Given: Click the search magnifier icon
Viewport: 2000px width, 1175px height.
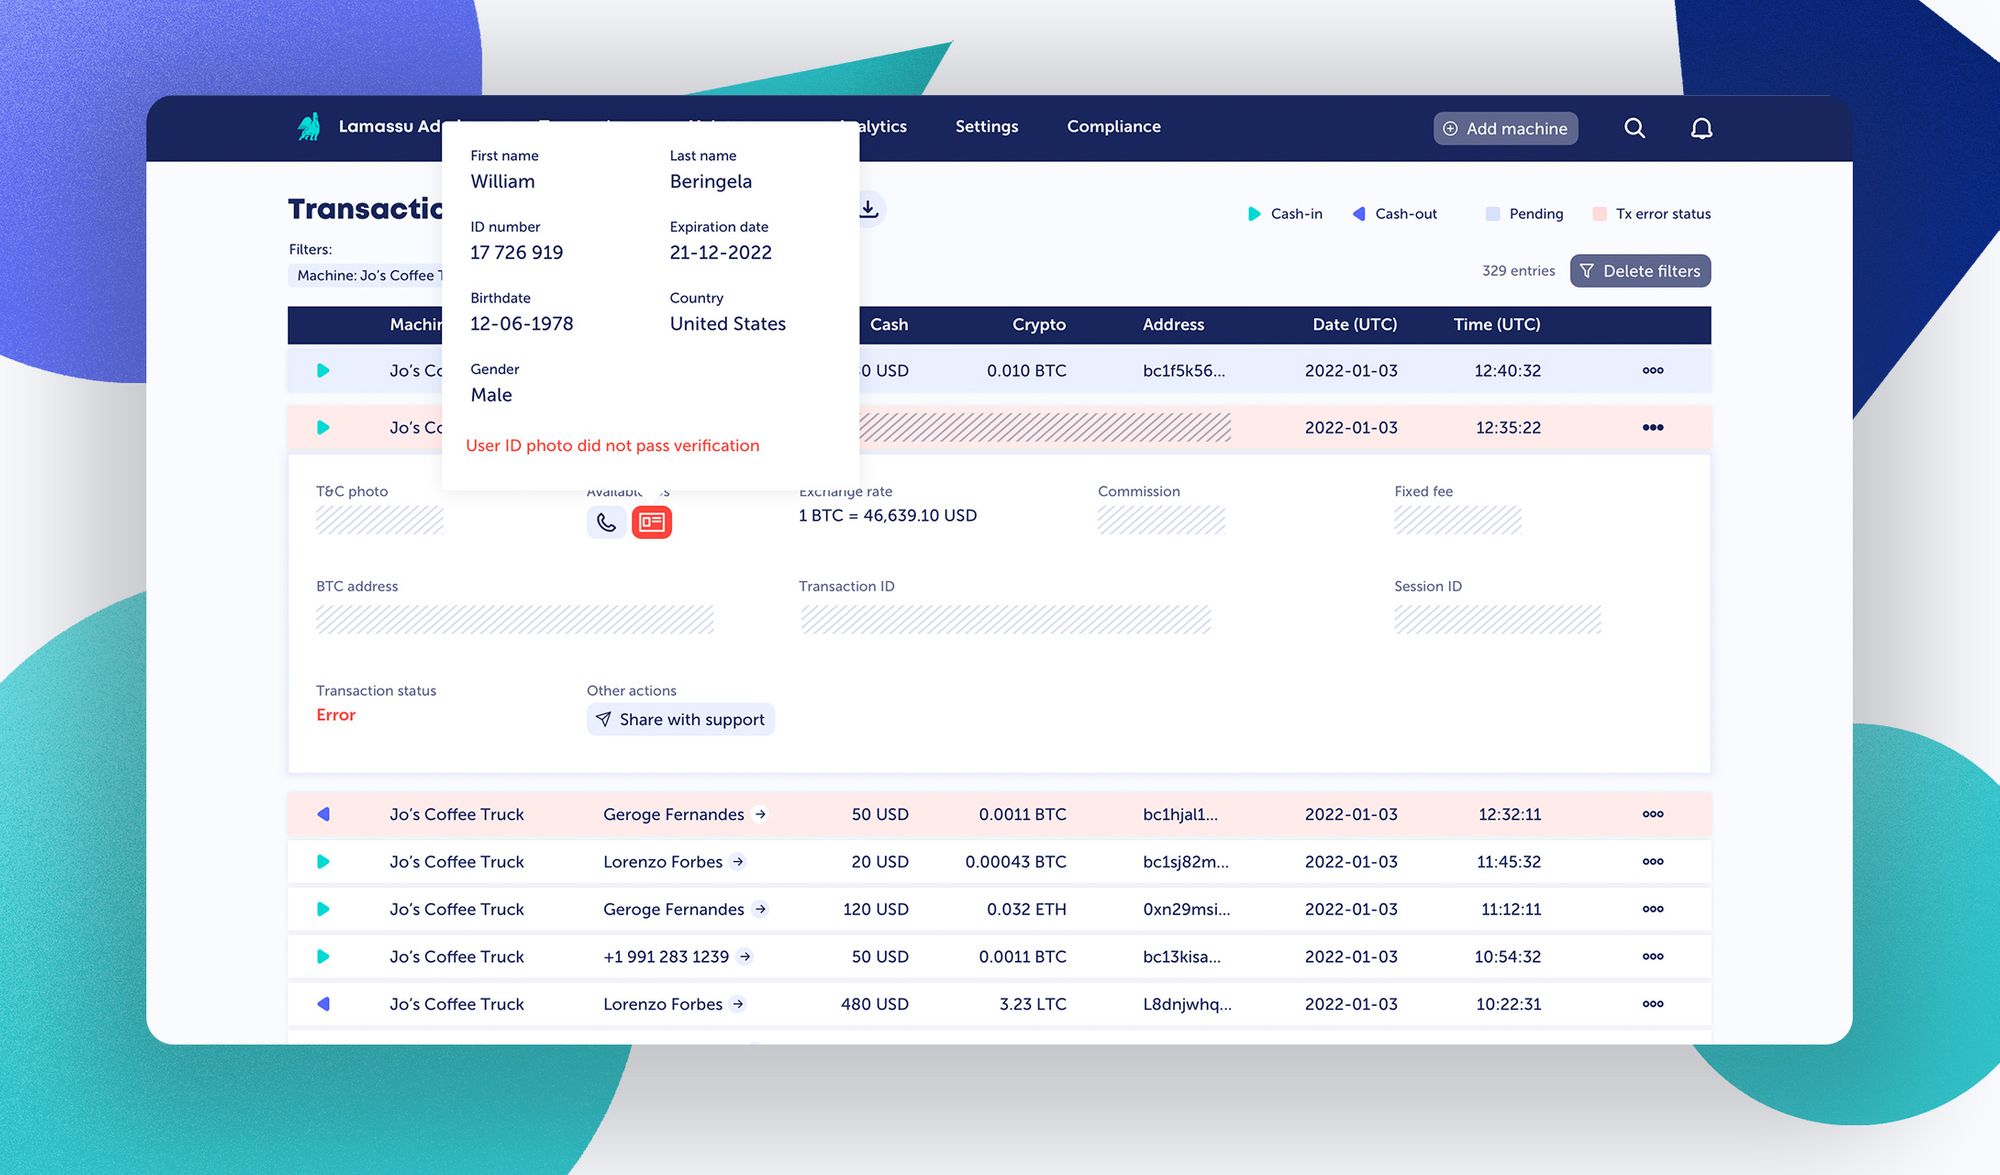Looking at the screenshot, I should (1634, 128).
